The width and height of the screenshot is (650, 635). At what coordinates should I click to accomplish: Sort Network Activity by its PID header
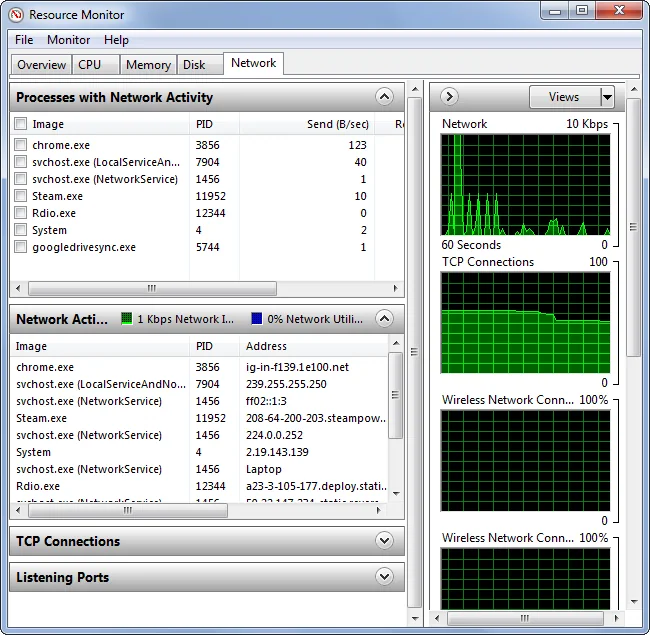214,346
